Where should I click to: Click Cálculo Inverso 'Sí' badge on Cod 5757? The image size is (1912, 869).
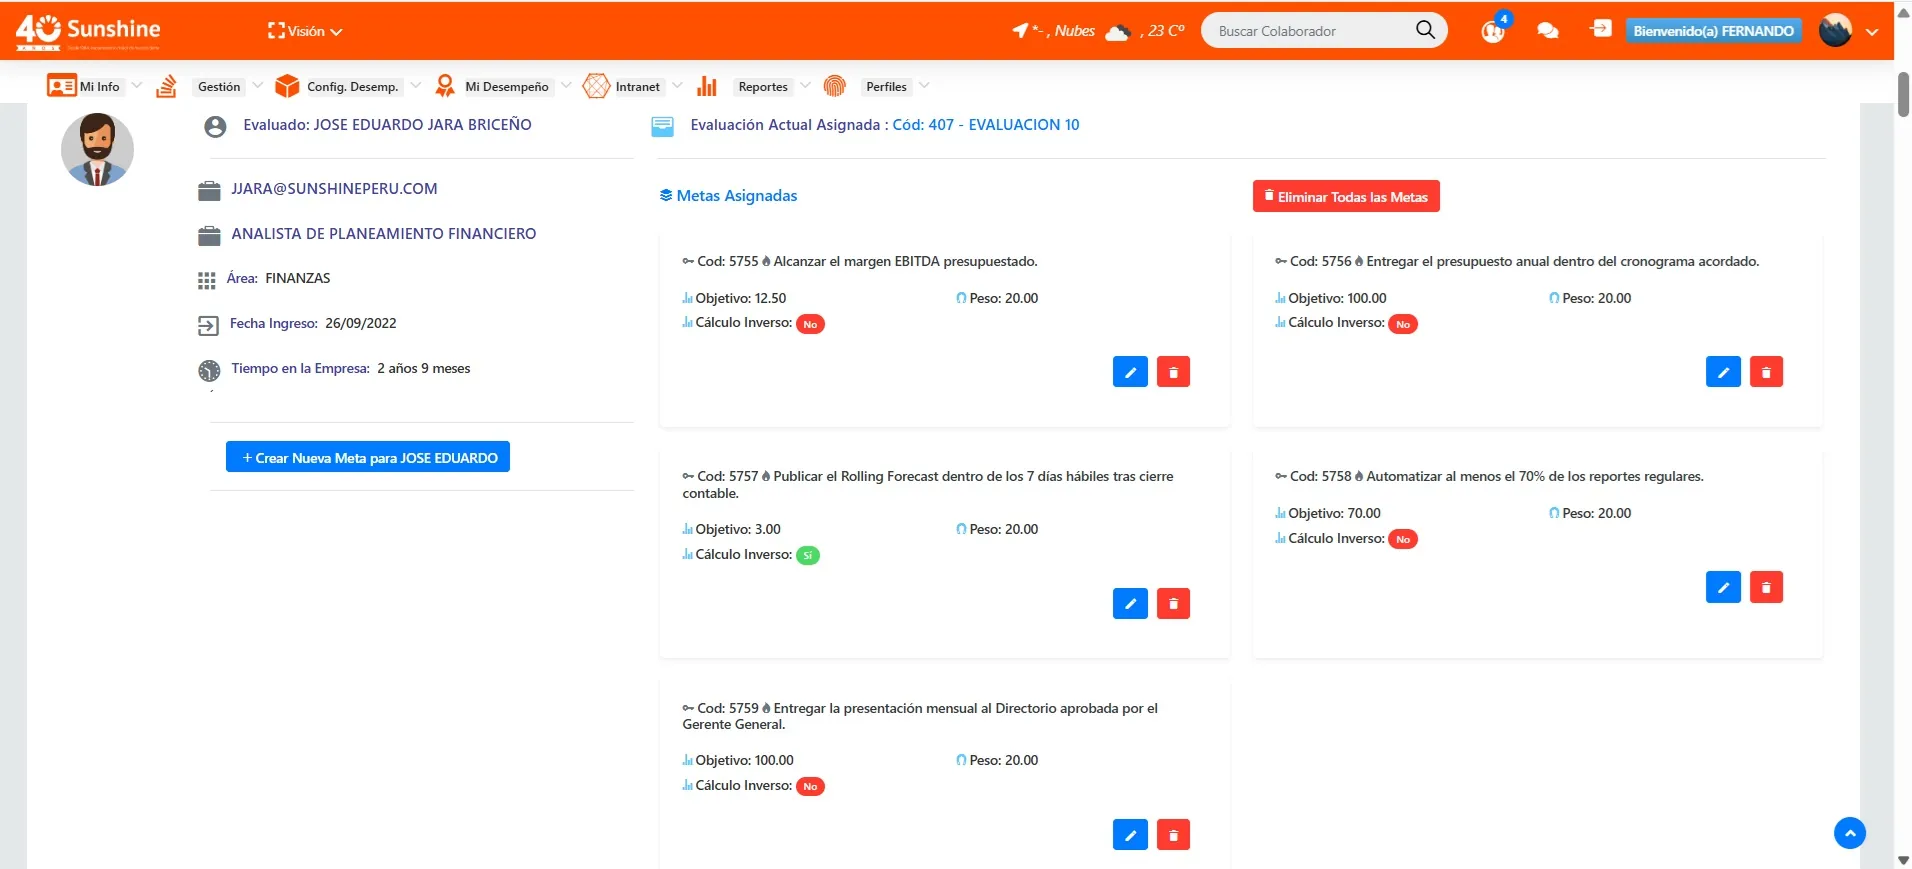click(x=808, y=555)
